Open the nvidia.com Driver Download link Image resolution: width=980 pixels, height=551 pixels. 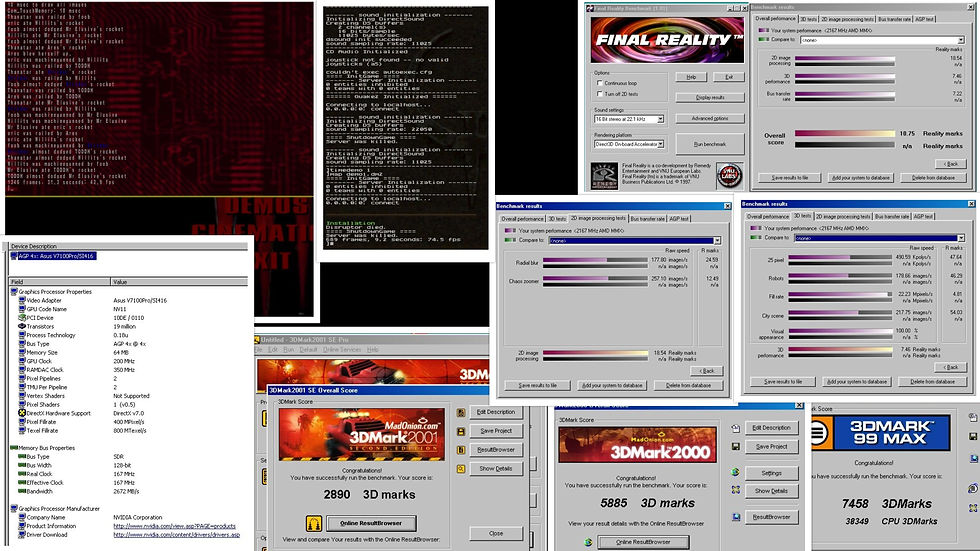pos(176,535)
